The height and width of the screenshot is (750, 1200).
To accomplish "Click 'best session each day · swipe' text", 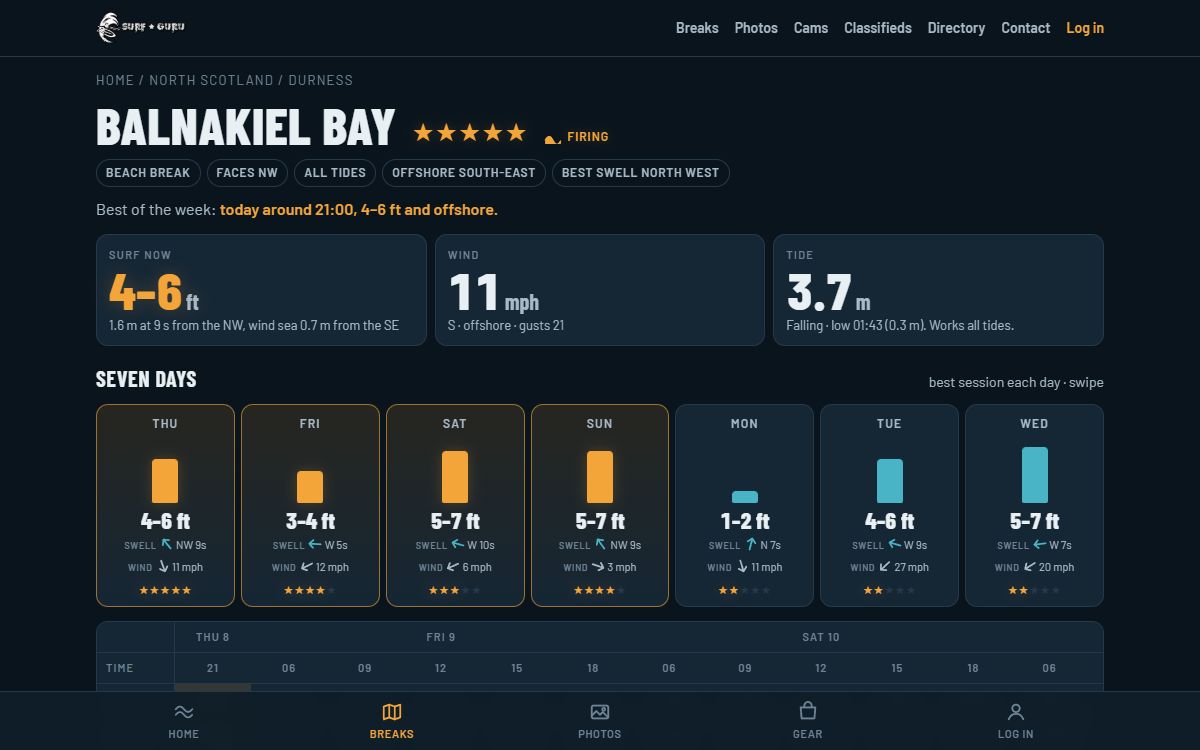I will coord(1016,383).
